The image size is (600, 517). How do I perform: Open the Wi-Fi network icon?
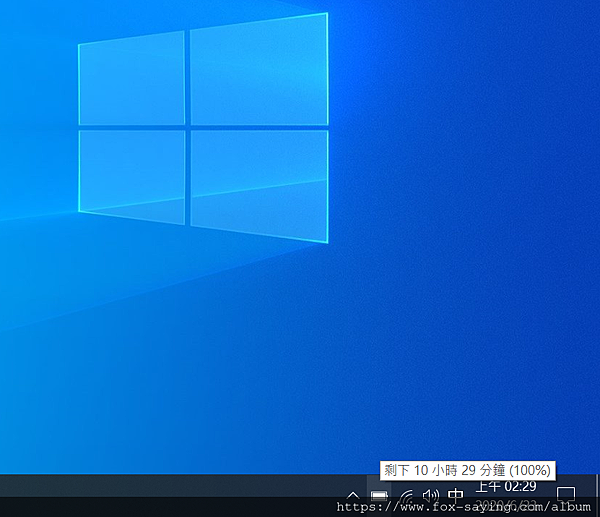click(x=406, y=496)
